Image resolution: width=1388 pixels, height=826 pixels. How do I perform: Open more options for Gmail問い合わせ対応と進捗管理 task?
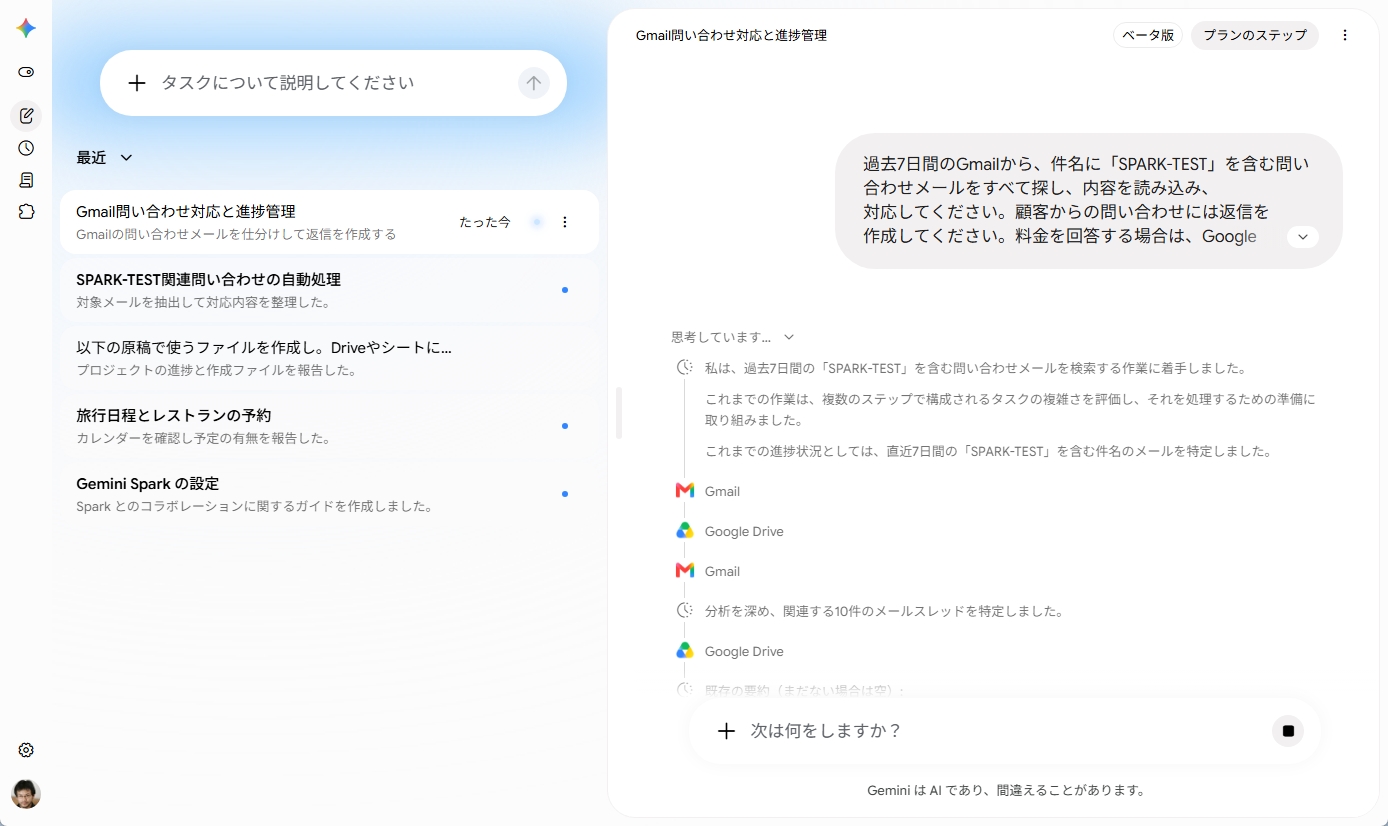coord(565,222)
